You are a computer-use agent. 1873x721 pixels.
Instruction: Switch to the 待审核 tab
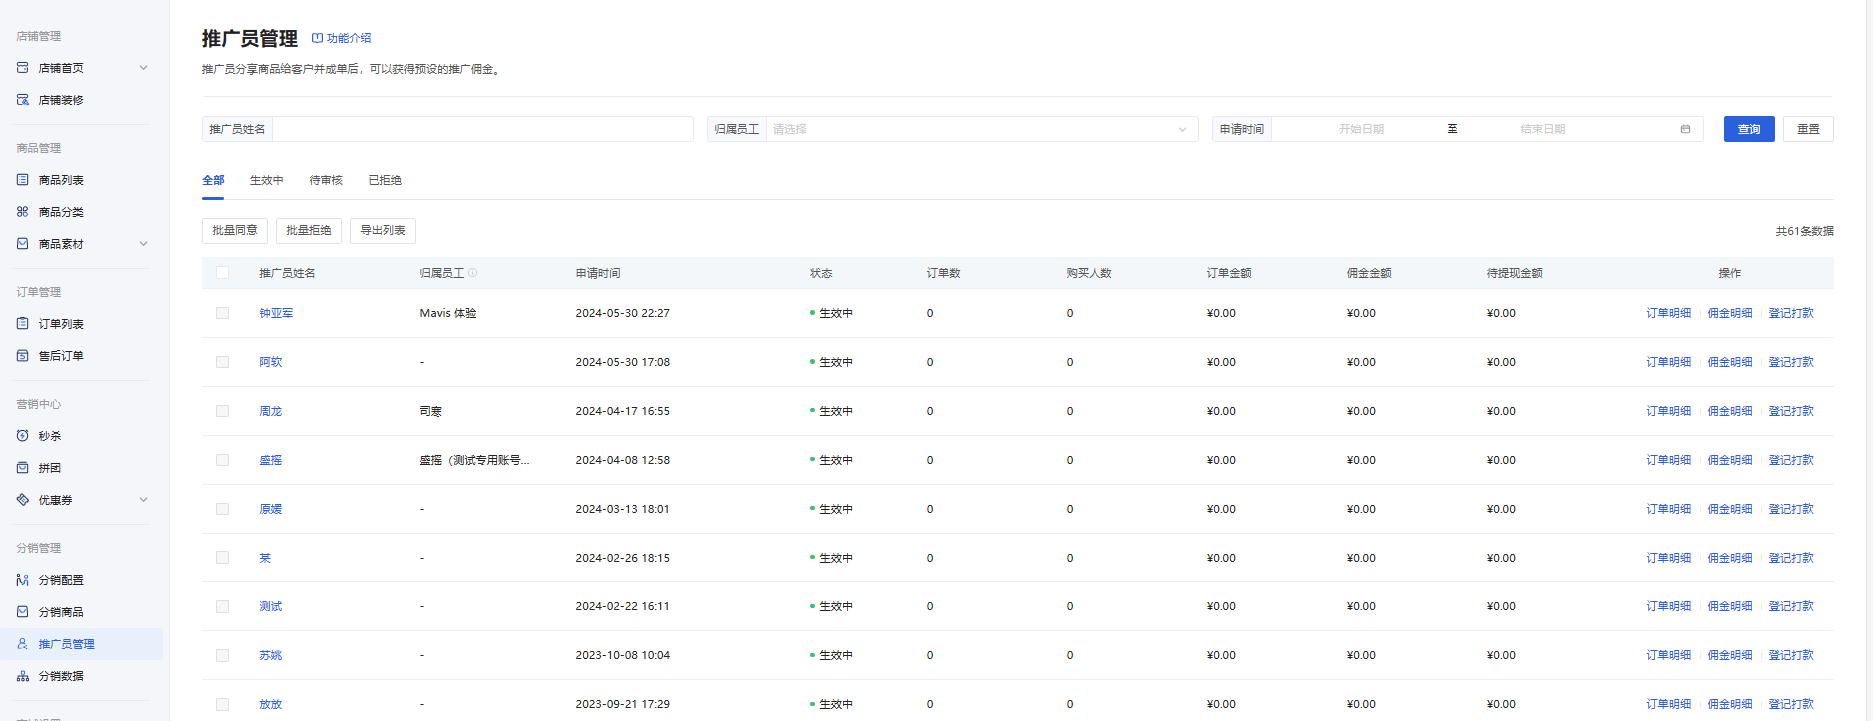[x=326, y=180]
